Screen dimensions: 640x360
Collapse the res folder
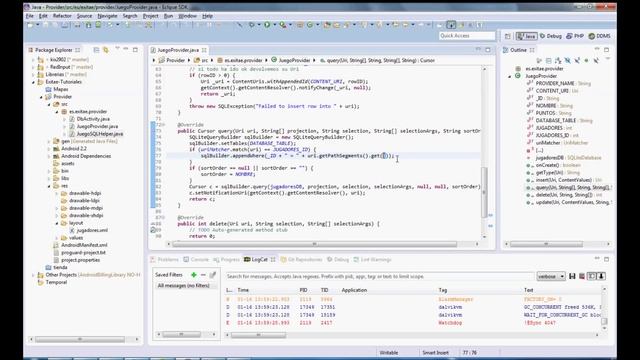(49, 186)
